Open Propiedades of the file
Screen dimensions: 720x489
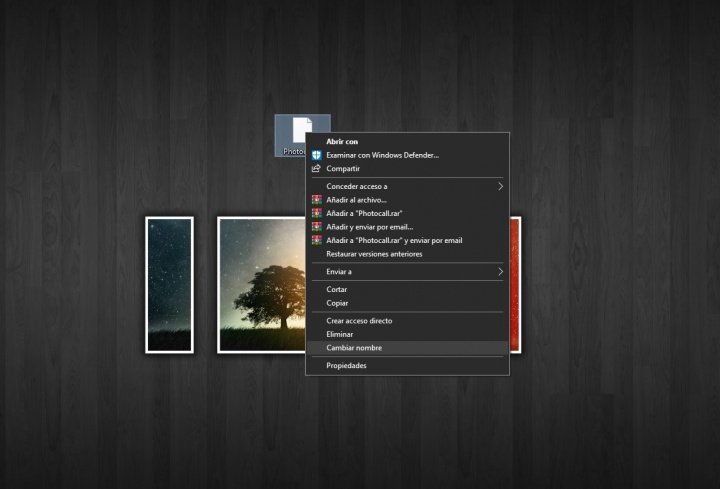point(407,365)
